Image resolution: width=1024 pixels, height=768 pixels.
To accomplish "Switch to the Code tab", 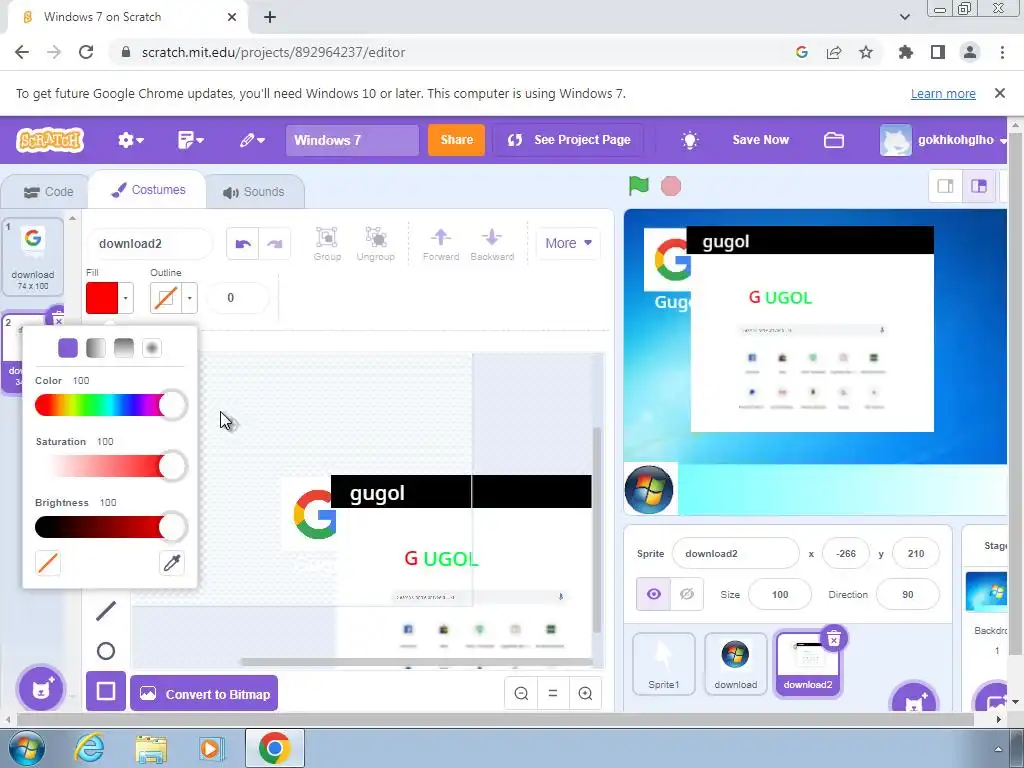I will [x=48, y=192].
